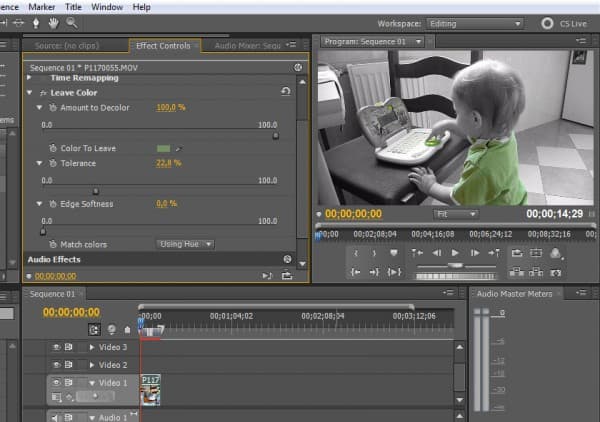Switch to the Audio Mixer tab
Screen dimensions: 600x422
pos(256,46)
